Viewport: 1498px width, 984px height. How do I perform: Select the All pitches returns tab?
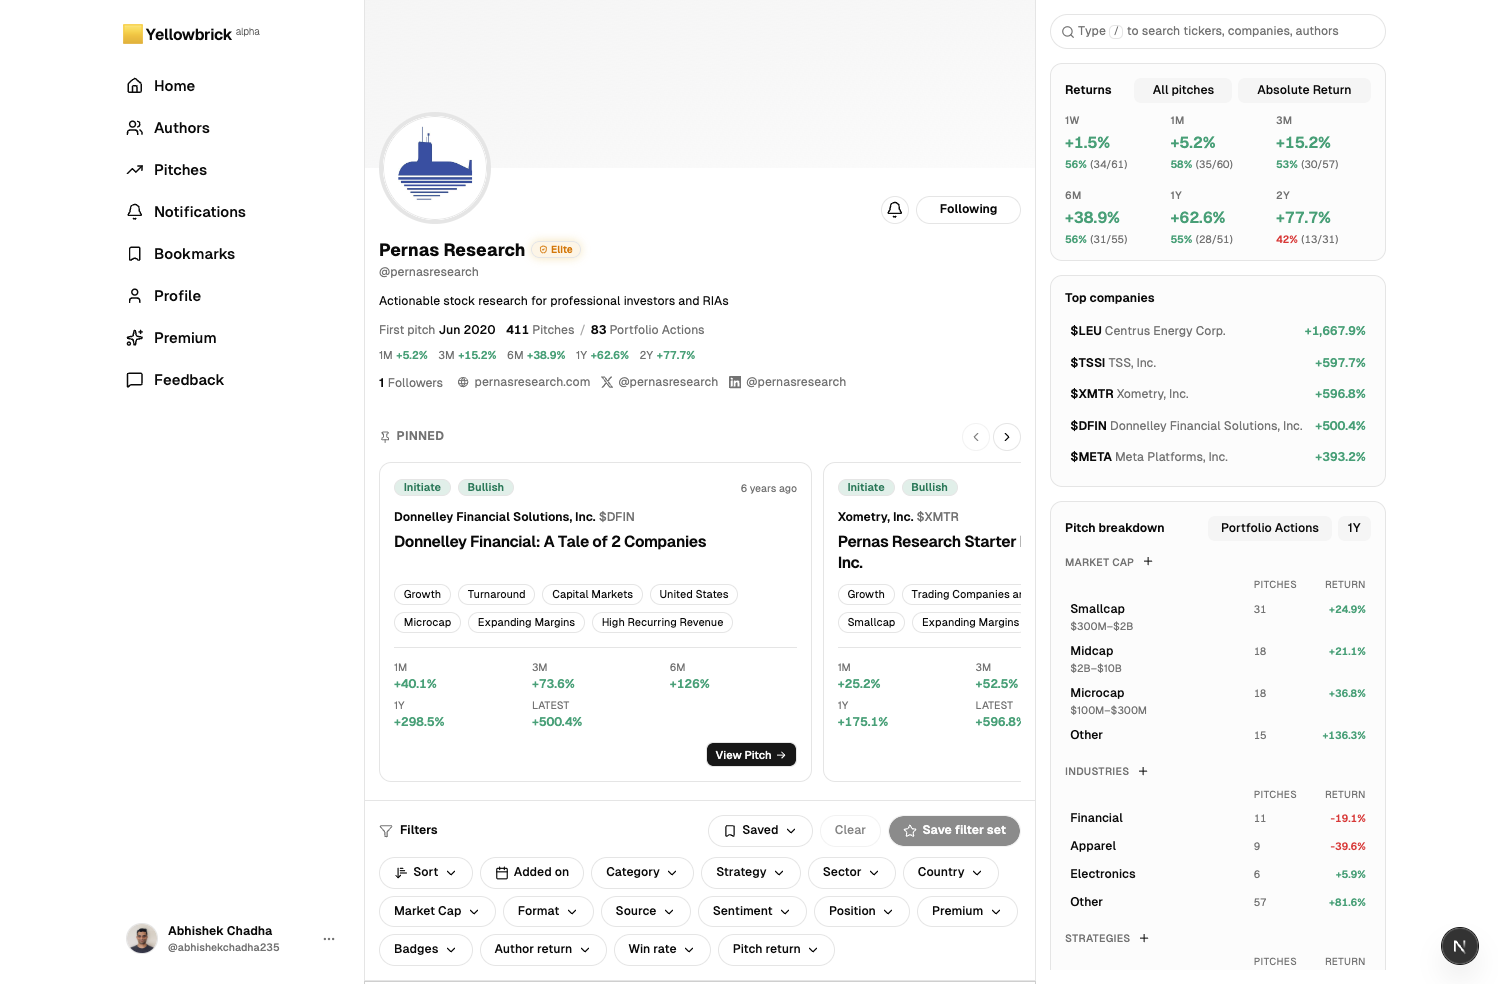(1183, 90)
